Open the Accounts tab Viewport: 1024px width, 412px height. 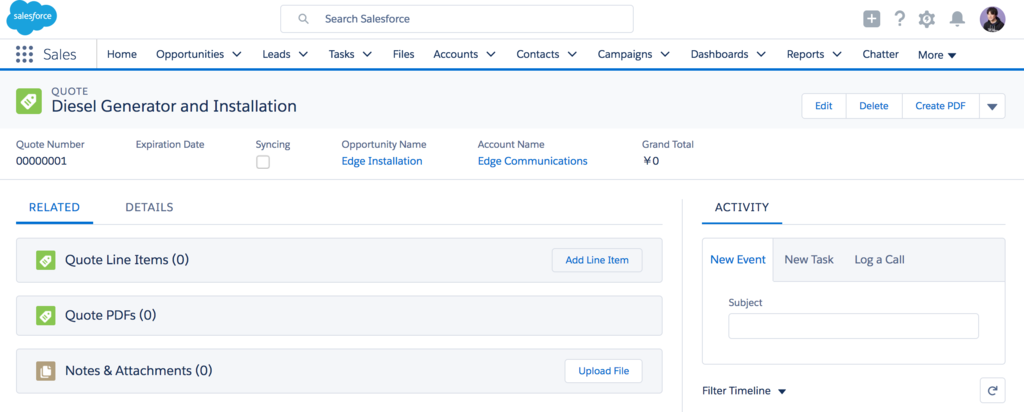click(x=455, y=54)
